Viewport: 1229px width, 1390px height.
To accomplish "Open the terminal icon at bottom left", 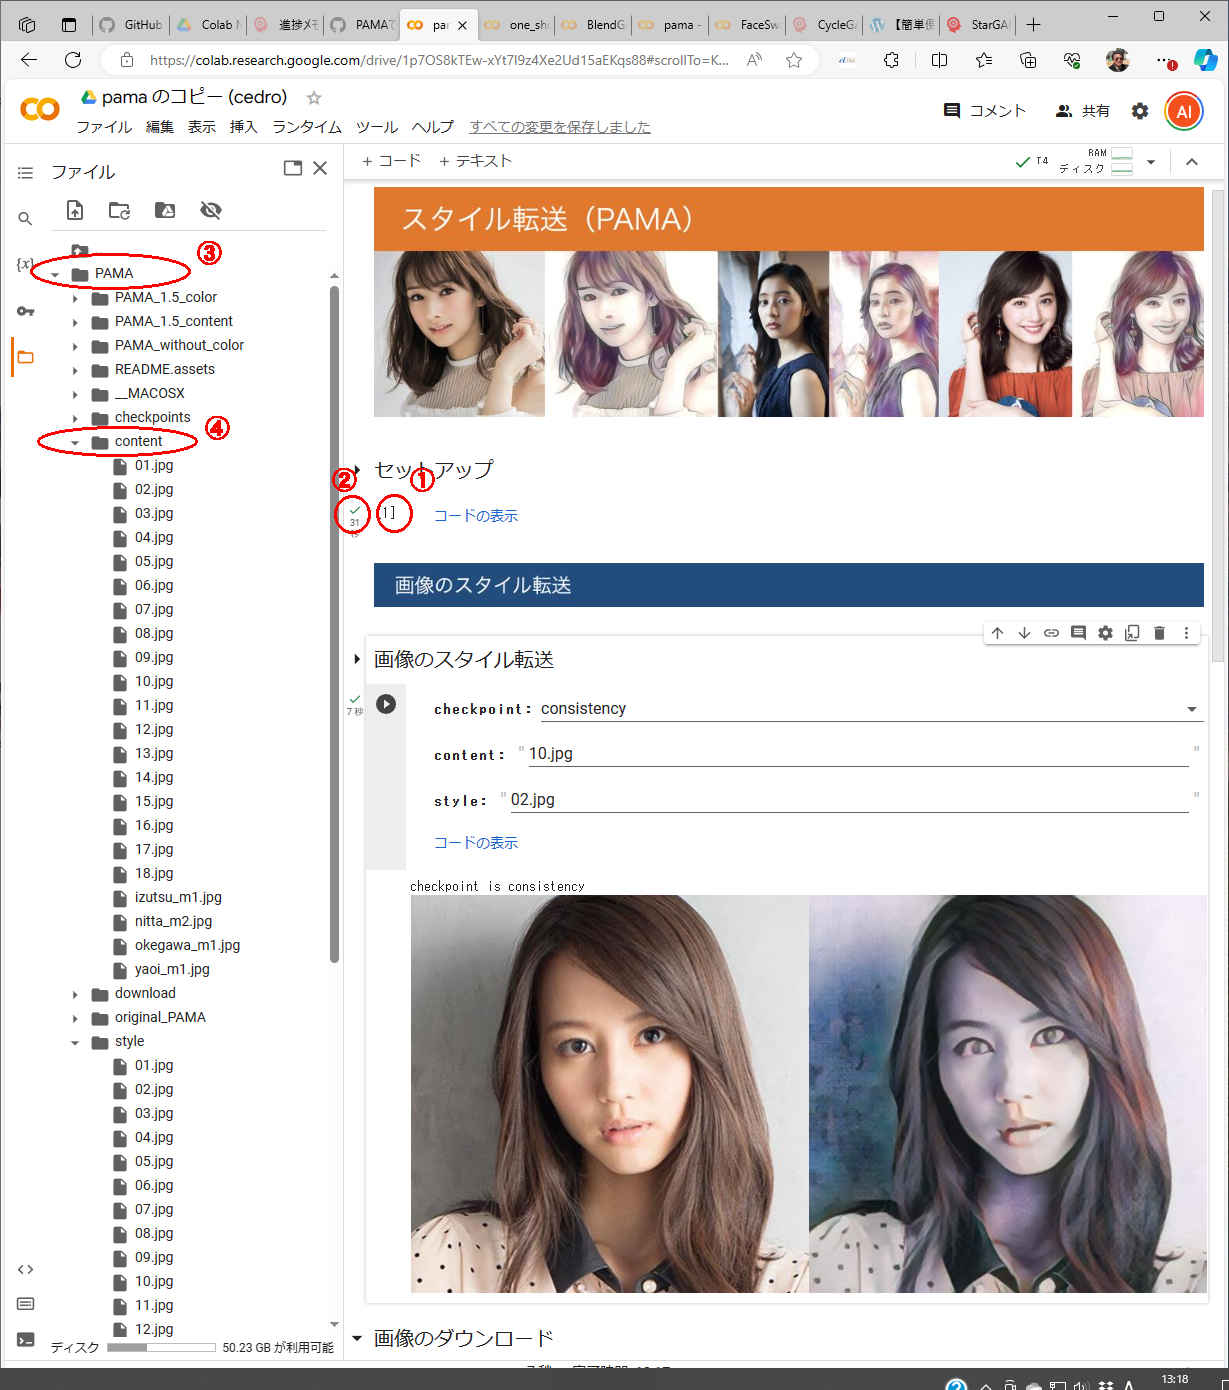I will click(25, 1339).
